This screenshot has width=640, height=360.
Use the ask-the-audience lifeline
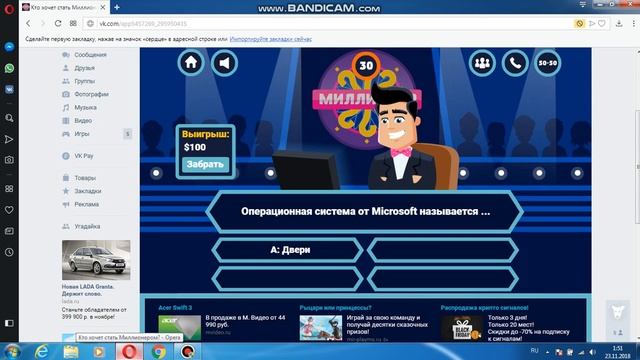pos(482,63)
